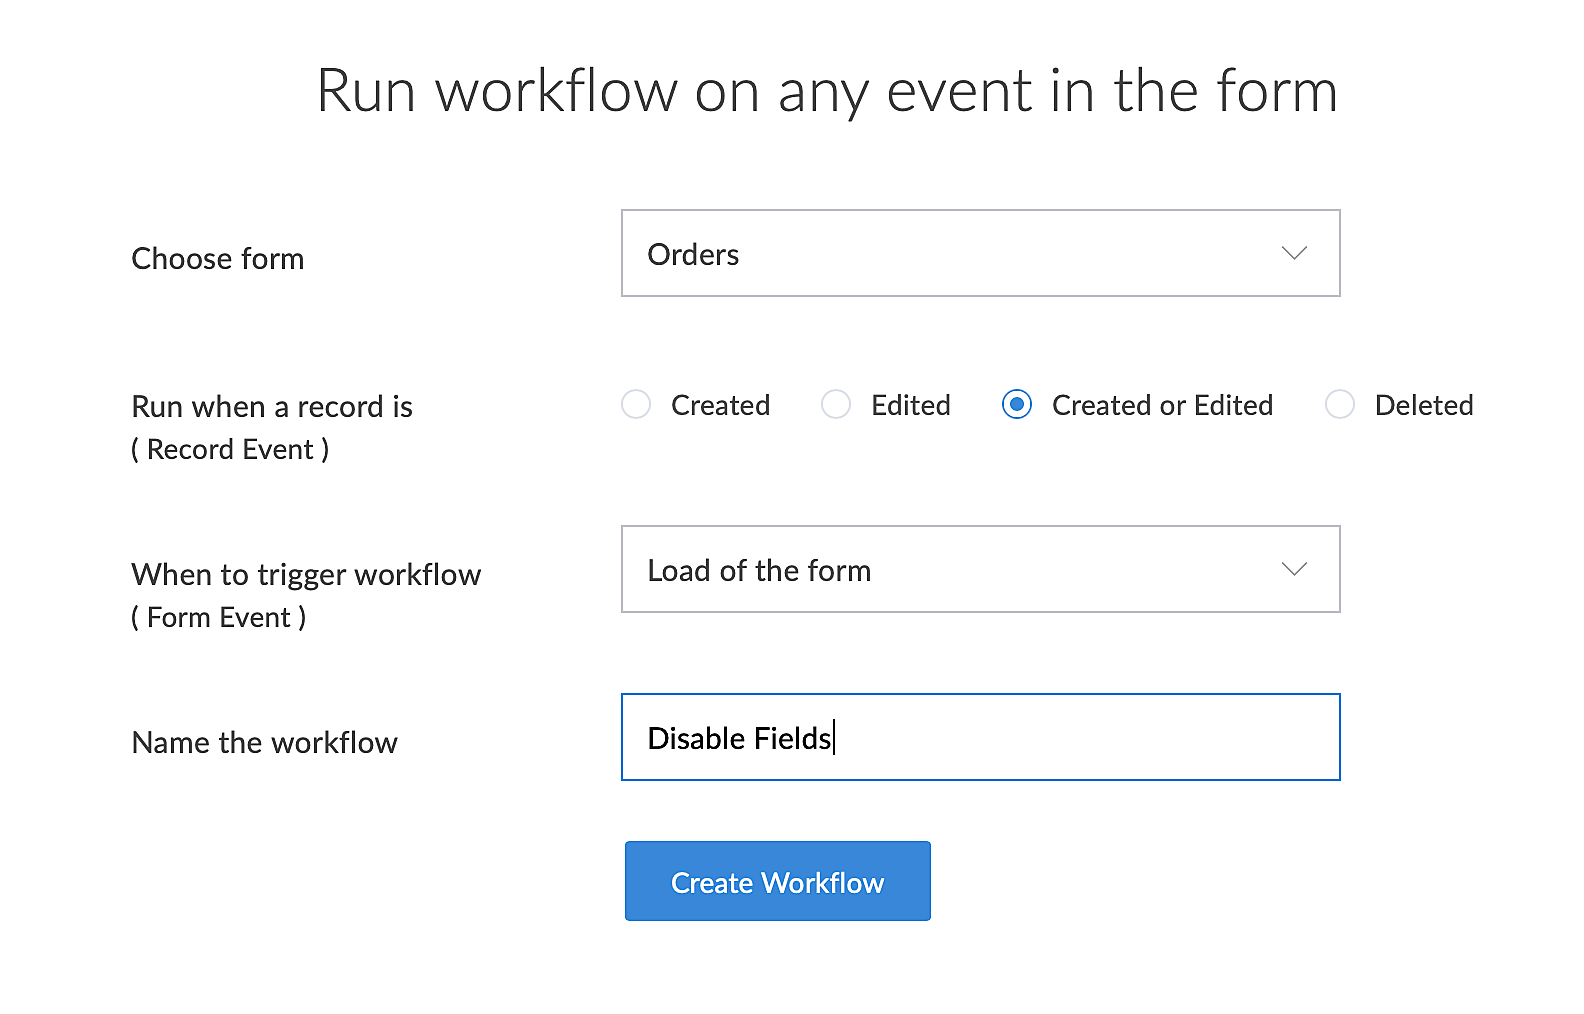
Task: Click the page heading about running workflow
Action: 827,91
